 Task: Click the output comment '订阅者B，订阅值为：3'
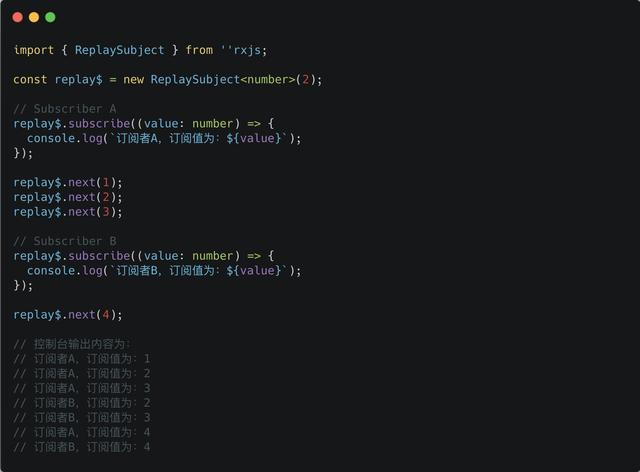82,418
